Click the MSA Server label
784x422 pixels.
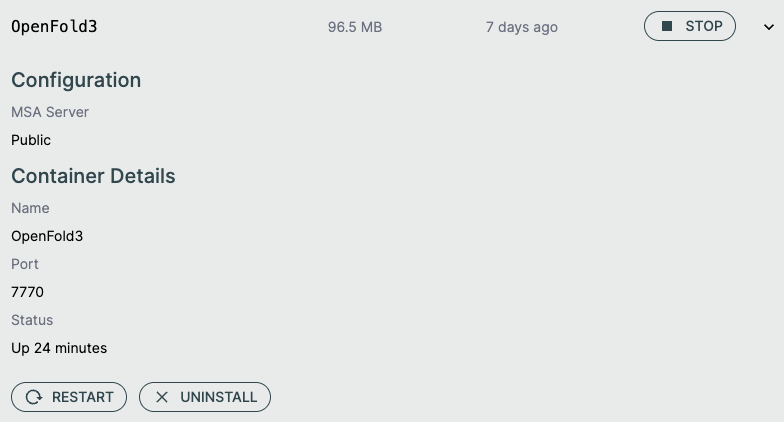pos(50,112)
